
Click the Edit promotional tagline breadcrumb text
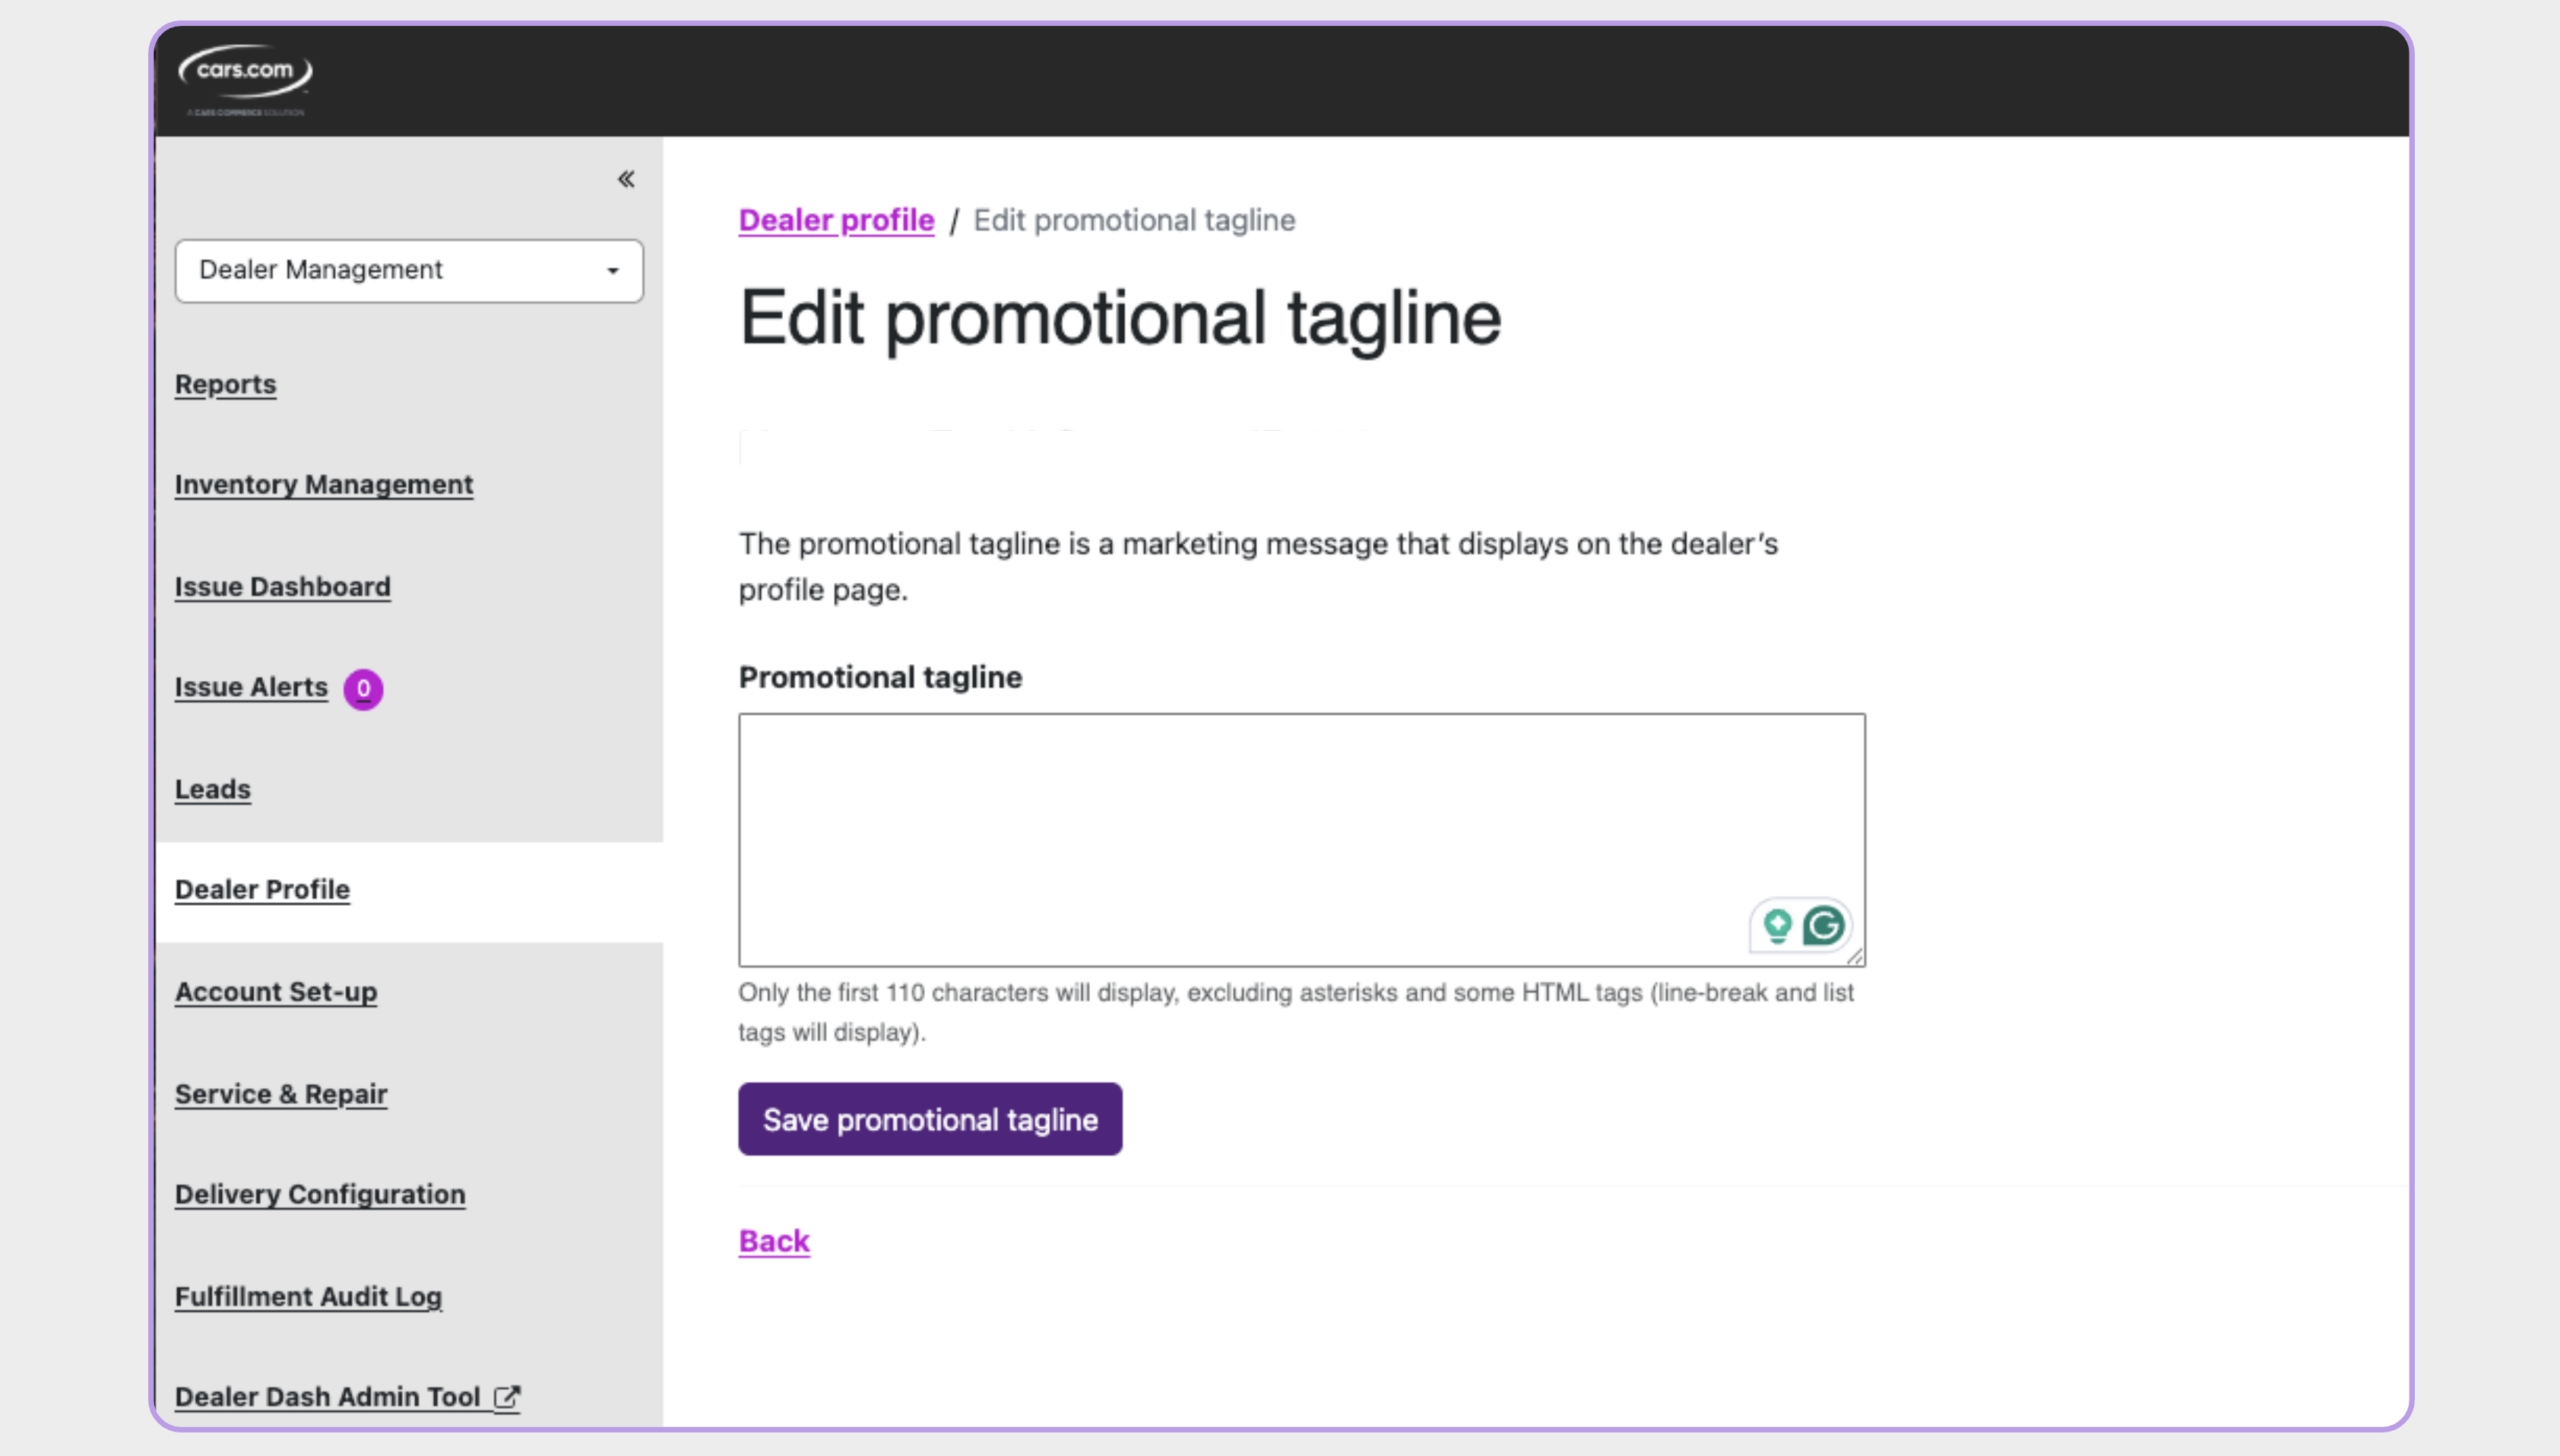click(1134, 220)
